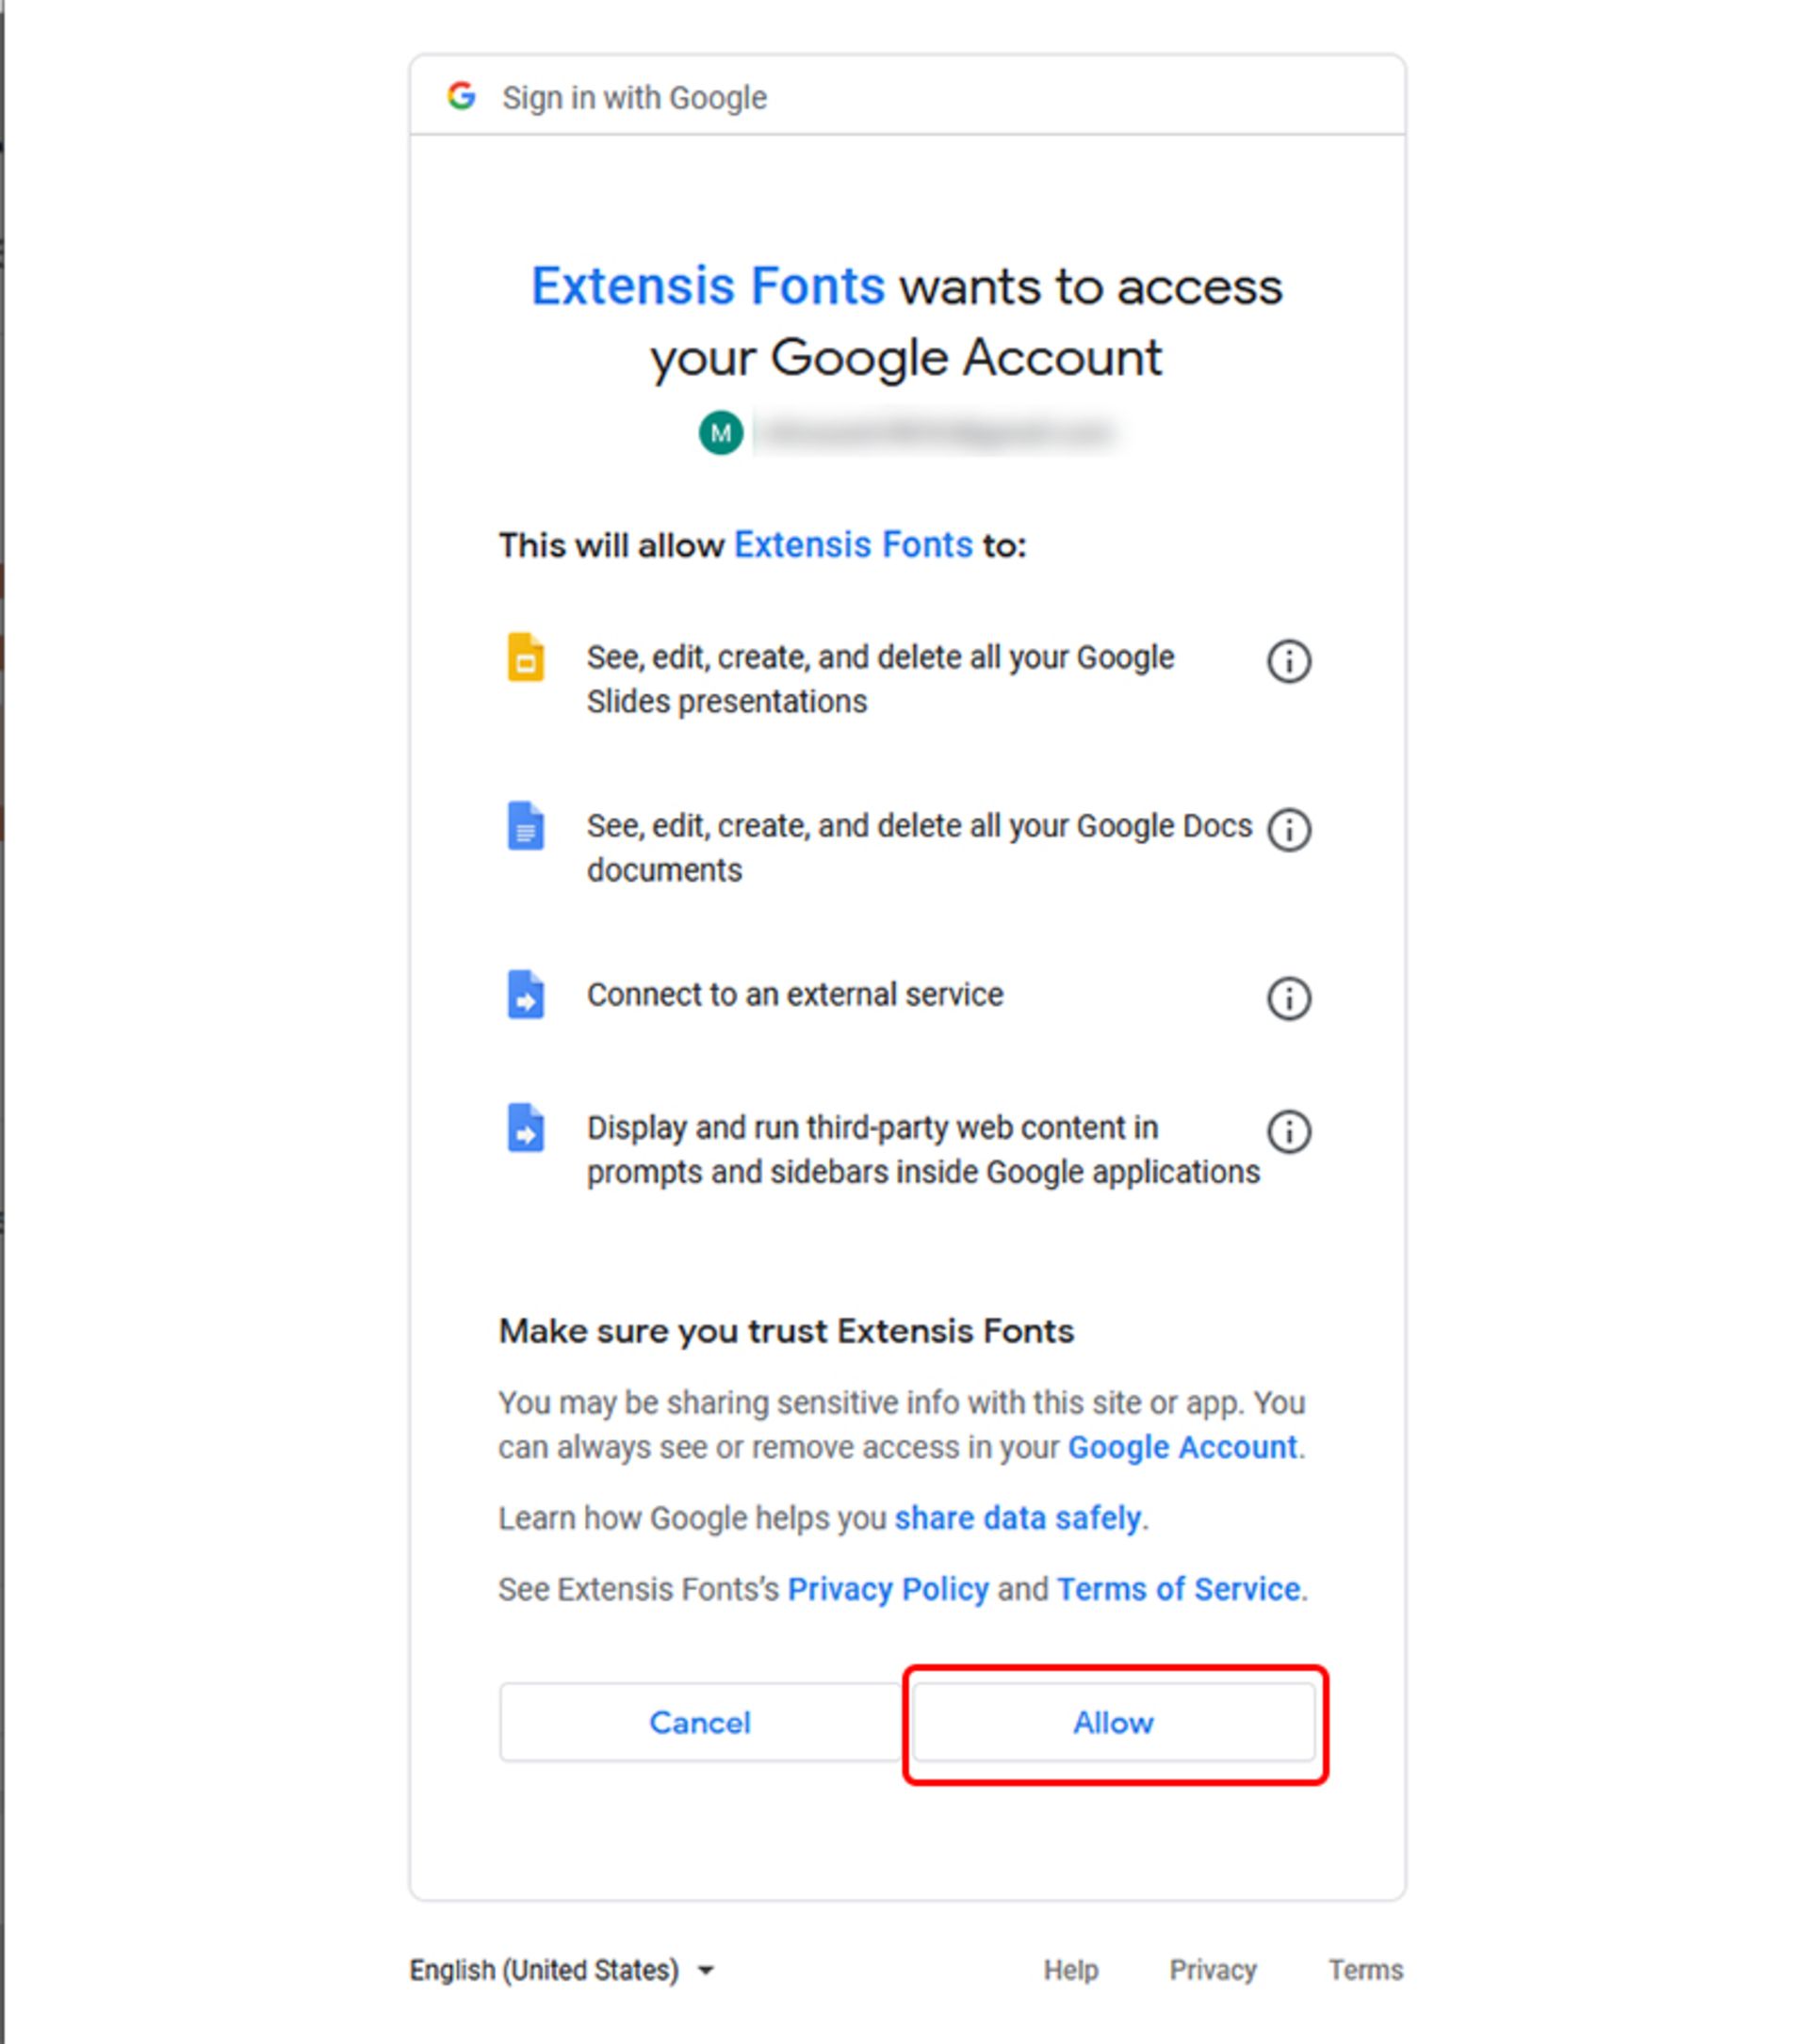The height and width of the screenshot is (2044, 1809).
Task: Open the footer Terms link
Action: (1365, 1970)
